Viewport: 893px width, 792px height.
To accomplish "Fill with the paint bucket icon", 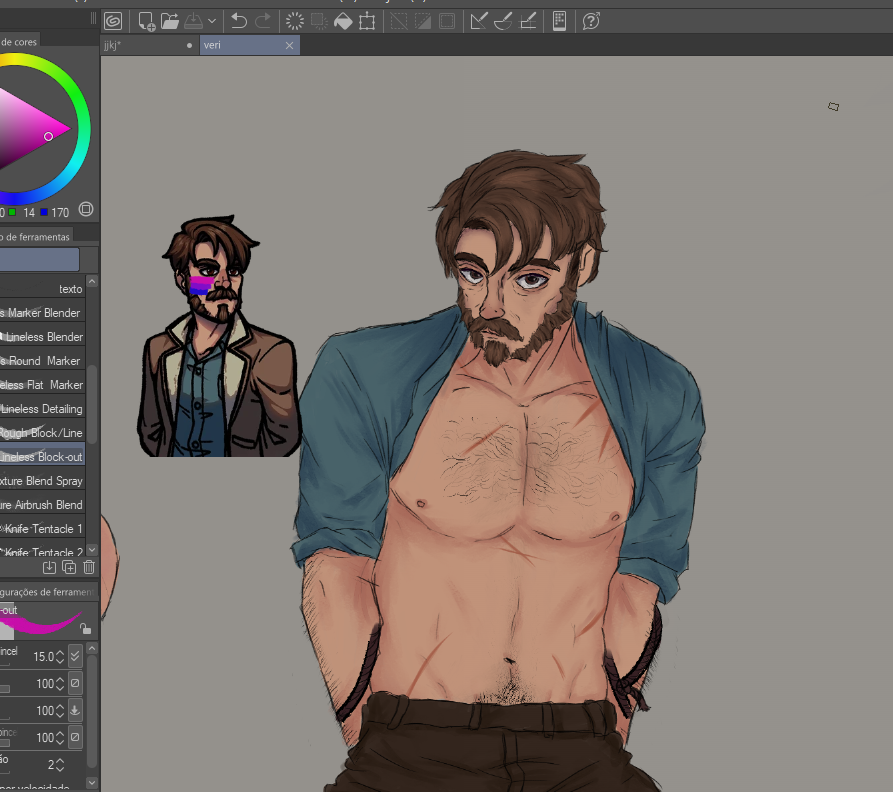I will 343,22.
